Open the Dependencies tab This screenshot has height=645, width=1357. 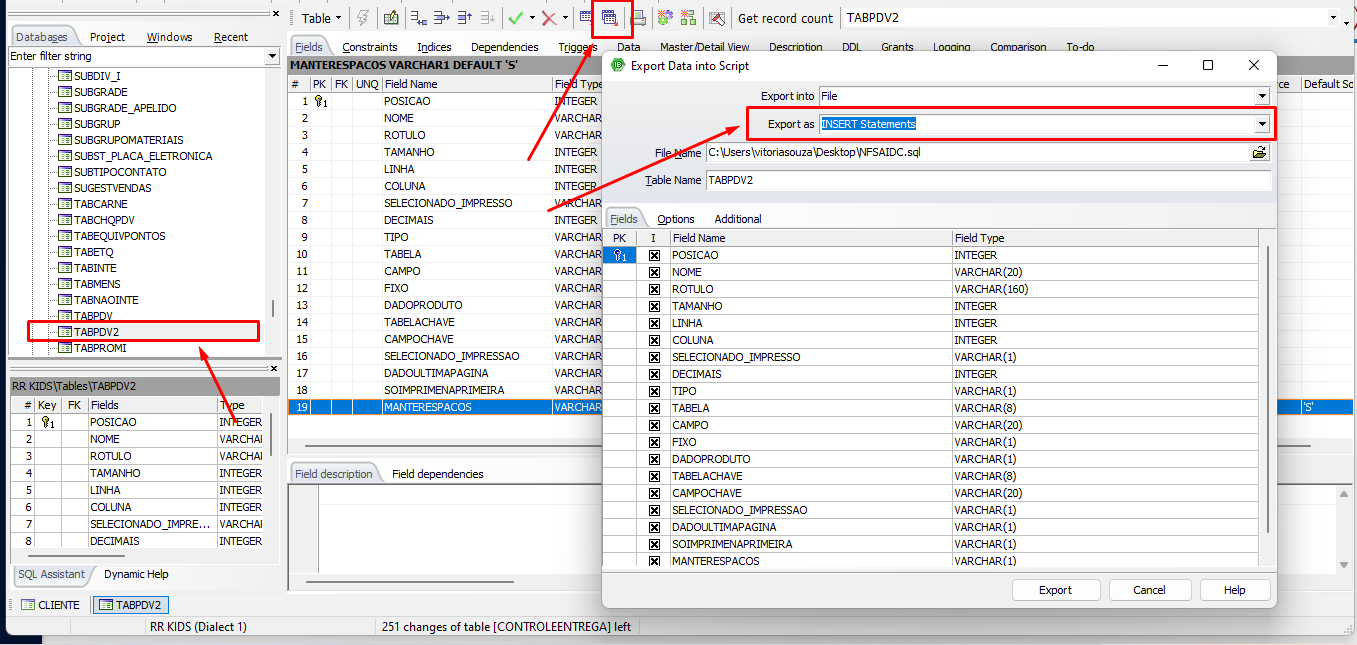tap(505, 47)
